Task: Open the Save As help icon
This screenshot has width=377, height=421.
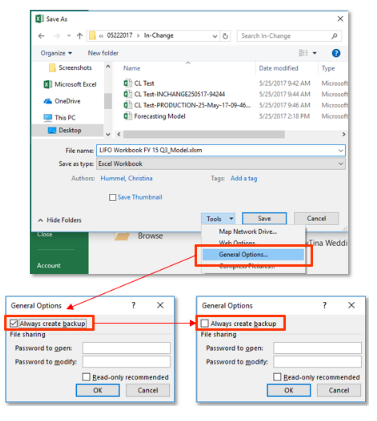Action: pos(336,53)
